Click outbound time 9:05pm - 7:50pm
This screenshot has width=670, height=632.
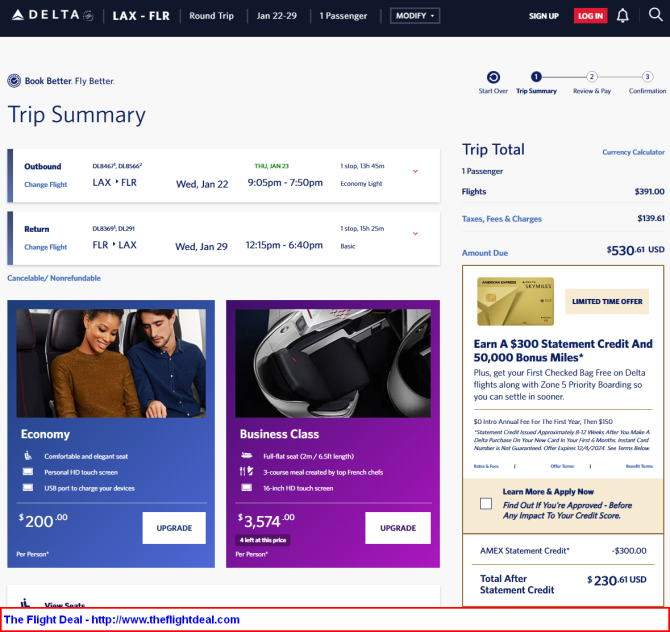(x=285, y=182)
